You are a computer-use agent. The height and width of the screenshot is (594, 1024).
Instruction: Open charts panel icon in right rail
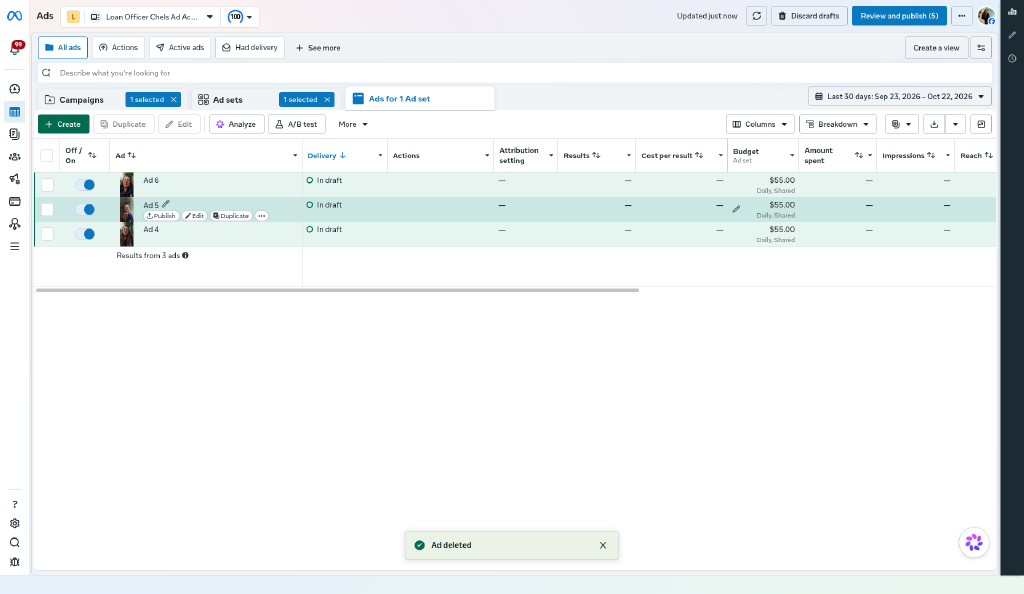(1012, 11)
